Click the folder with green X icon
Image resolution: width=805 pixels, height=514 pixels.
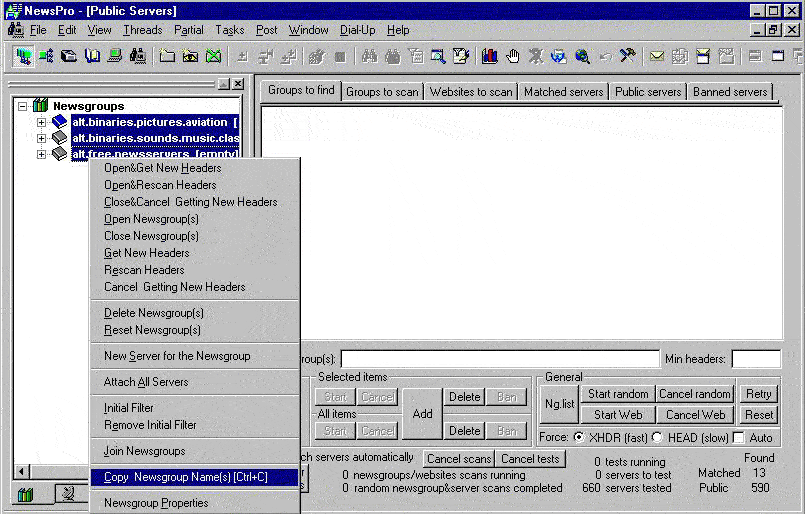(212, 56)
